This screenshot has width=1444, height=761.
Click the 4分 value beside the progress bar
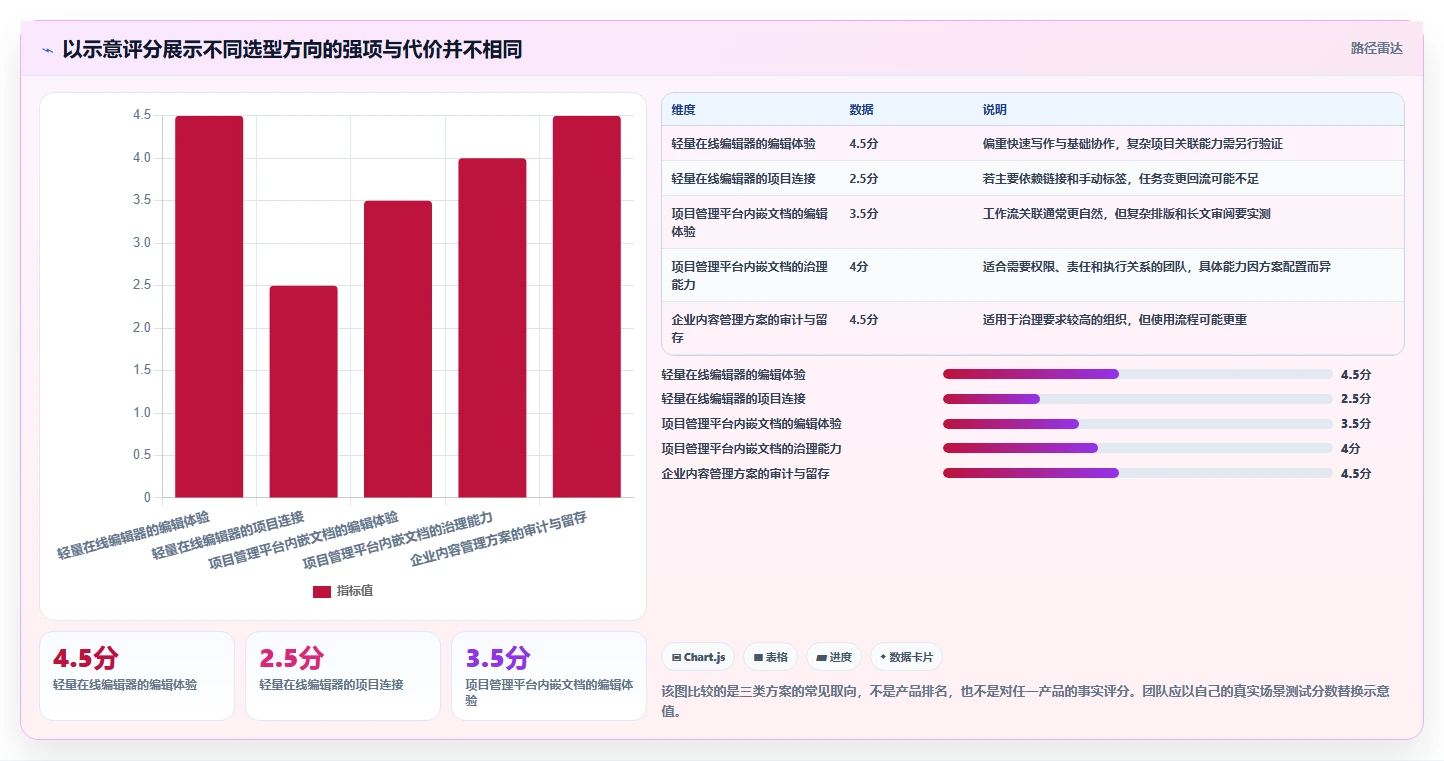pos(1351,448)
